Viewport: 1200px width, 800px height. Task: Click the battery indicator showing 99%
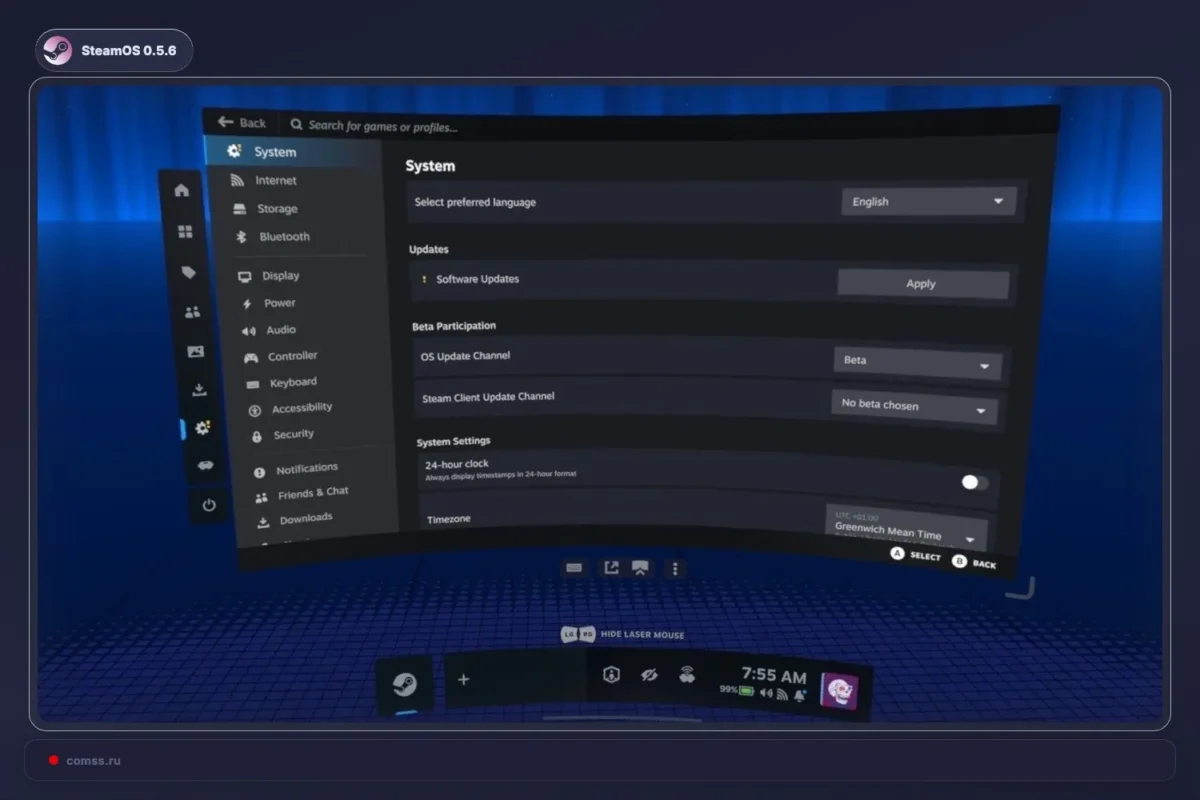[x=737, y=691]
